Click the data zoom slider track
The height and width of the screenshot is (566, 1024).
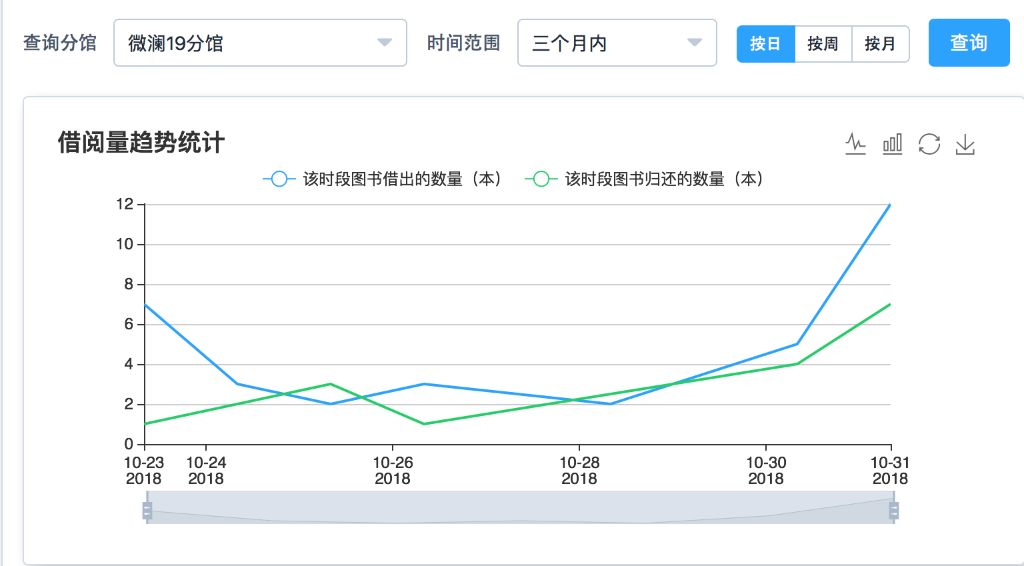[520, 508]
